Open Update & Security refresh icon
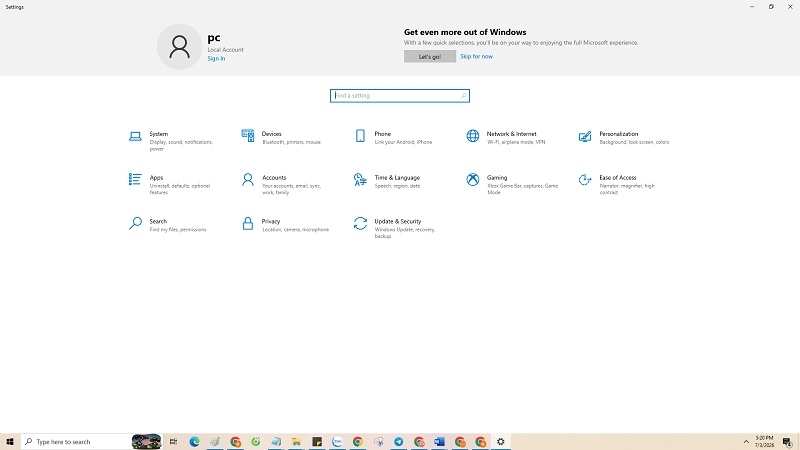This screenshot has width=800, height=450. pyautogui.click(x=360, y=223)
